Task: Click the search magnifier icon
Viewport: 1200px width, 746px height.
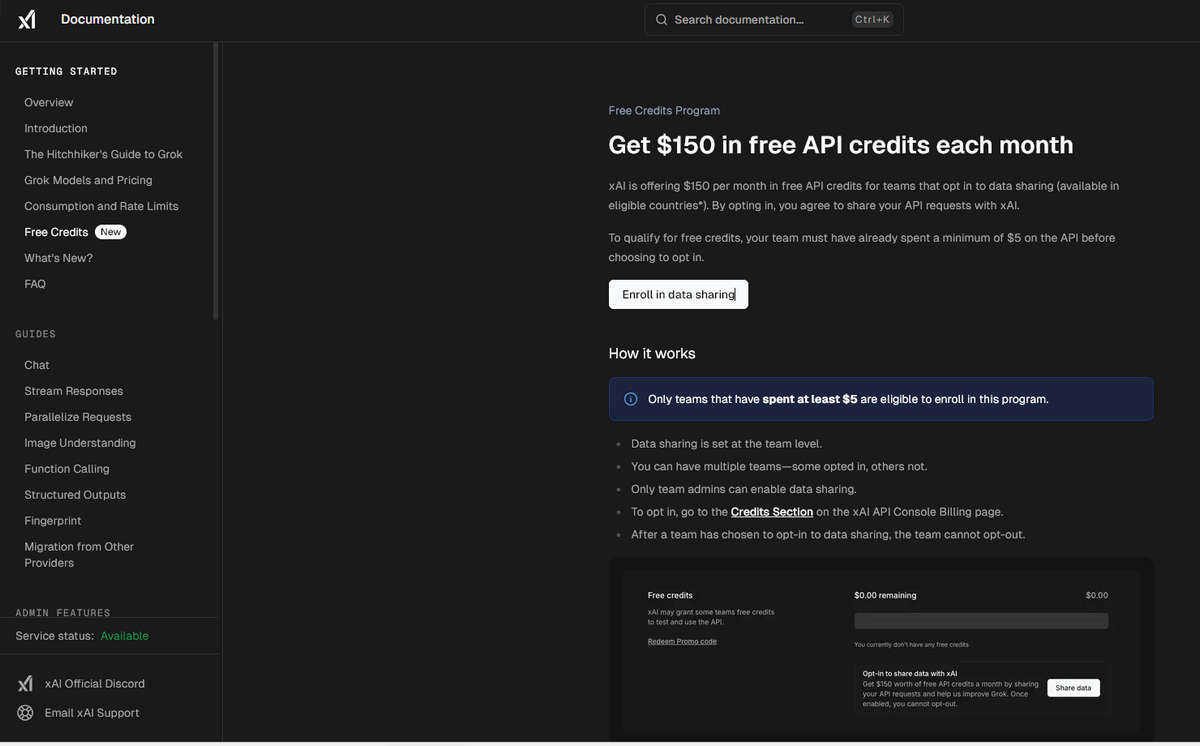Action: (661, 20)
